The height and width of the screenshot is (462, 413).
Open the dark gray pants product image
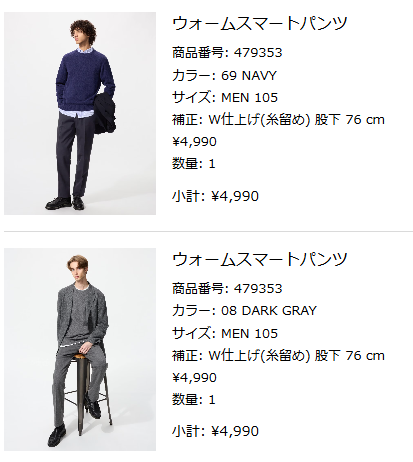click(x=80, y=349)
